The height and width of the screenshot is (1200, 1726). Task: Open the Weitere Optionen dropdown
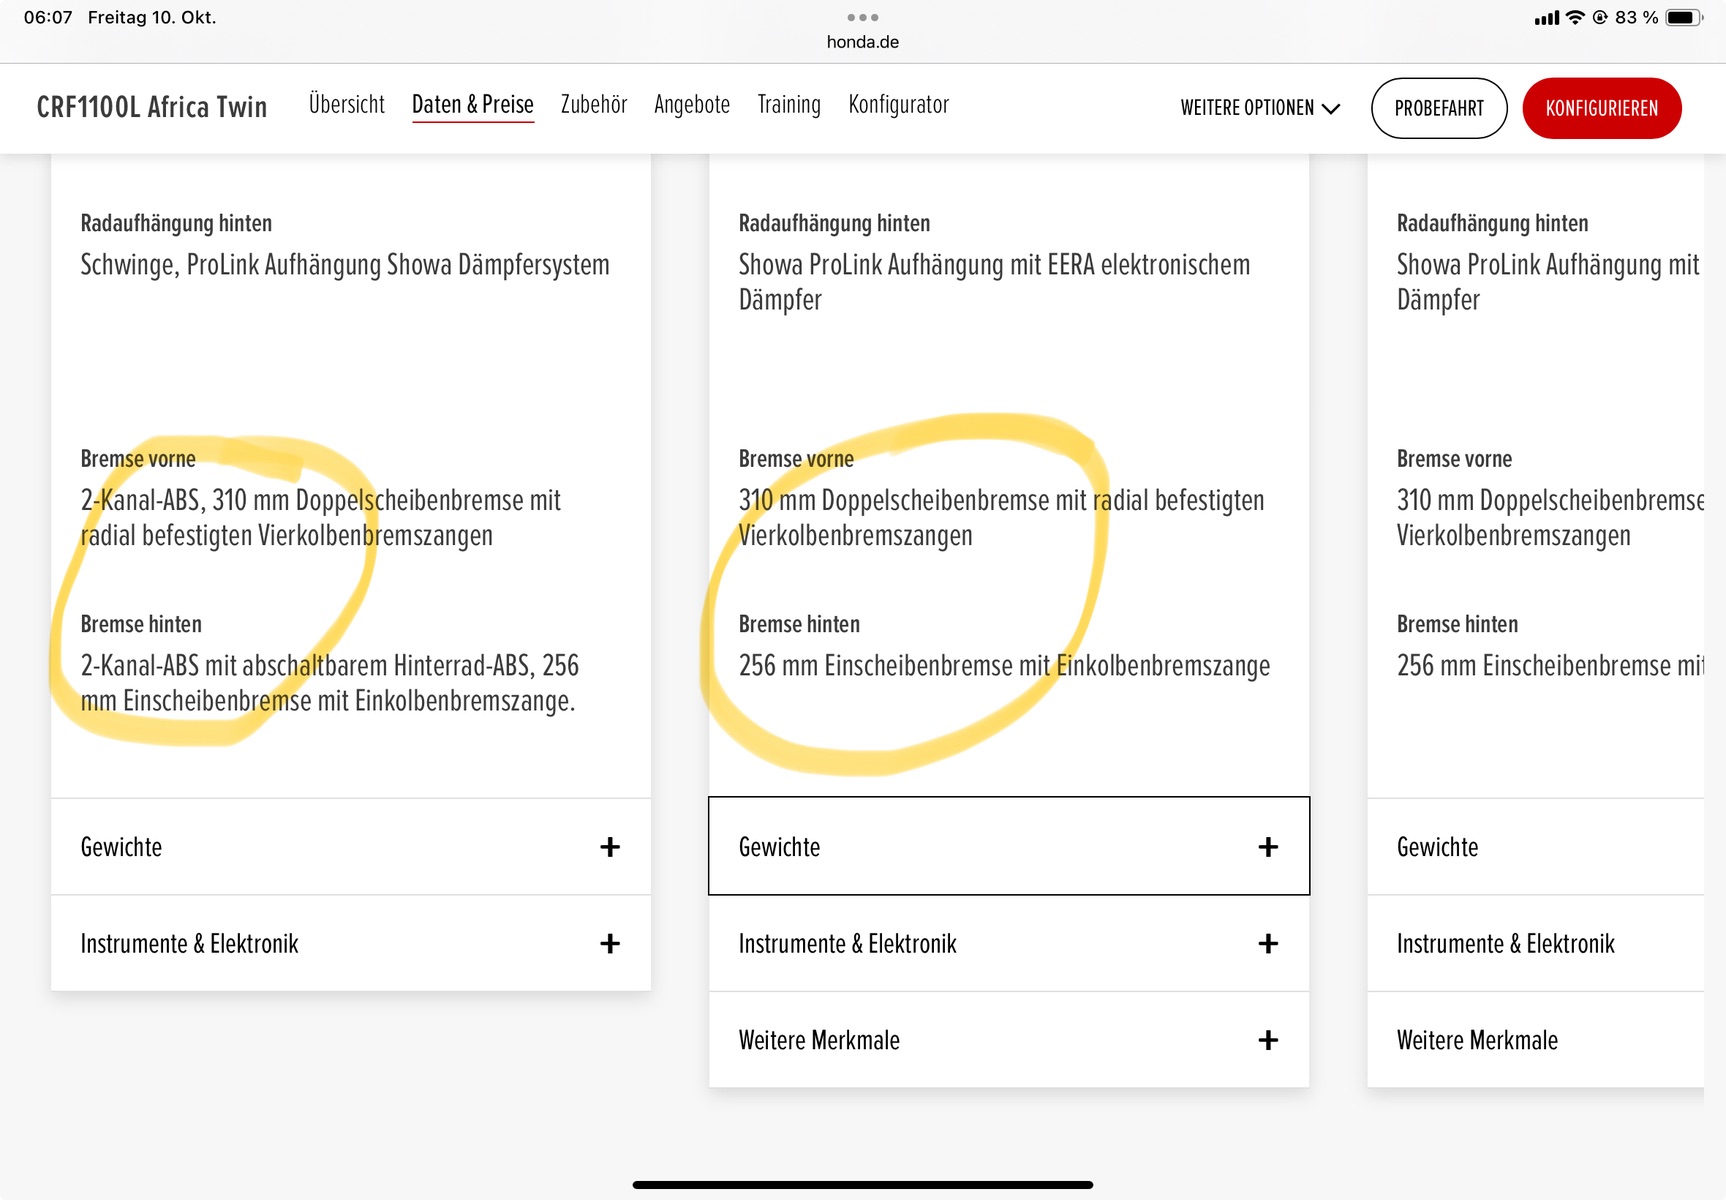click(1259, 108)
